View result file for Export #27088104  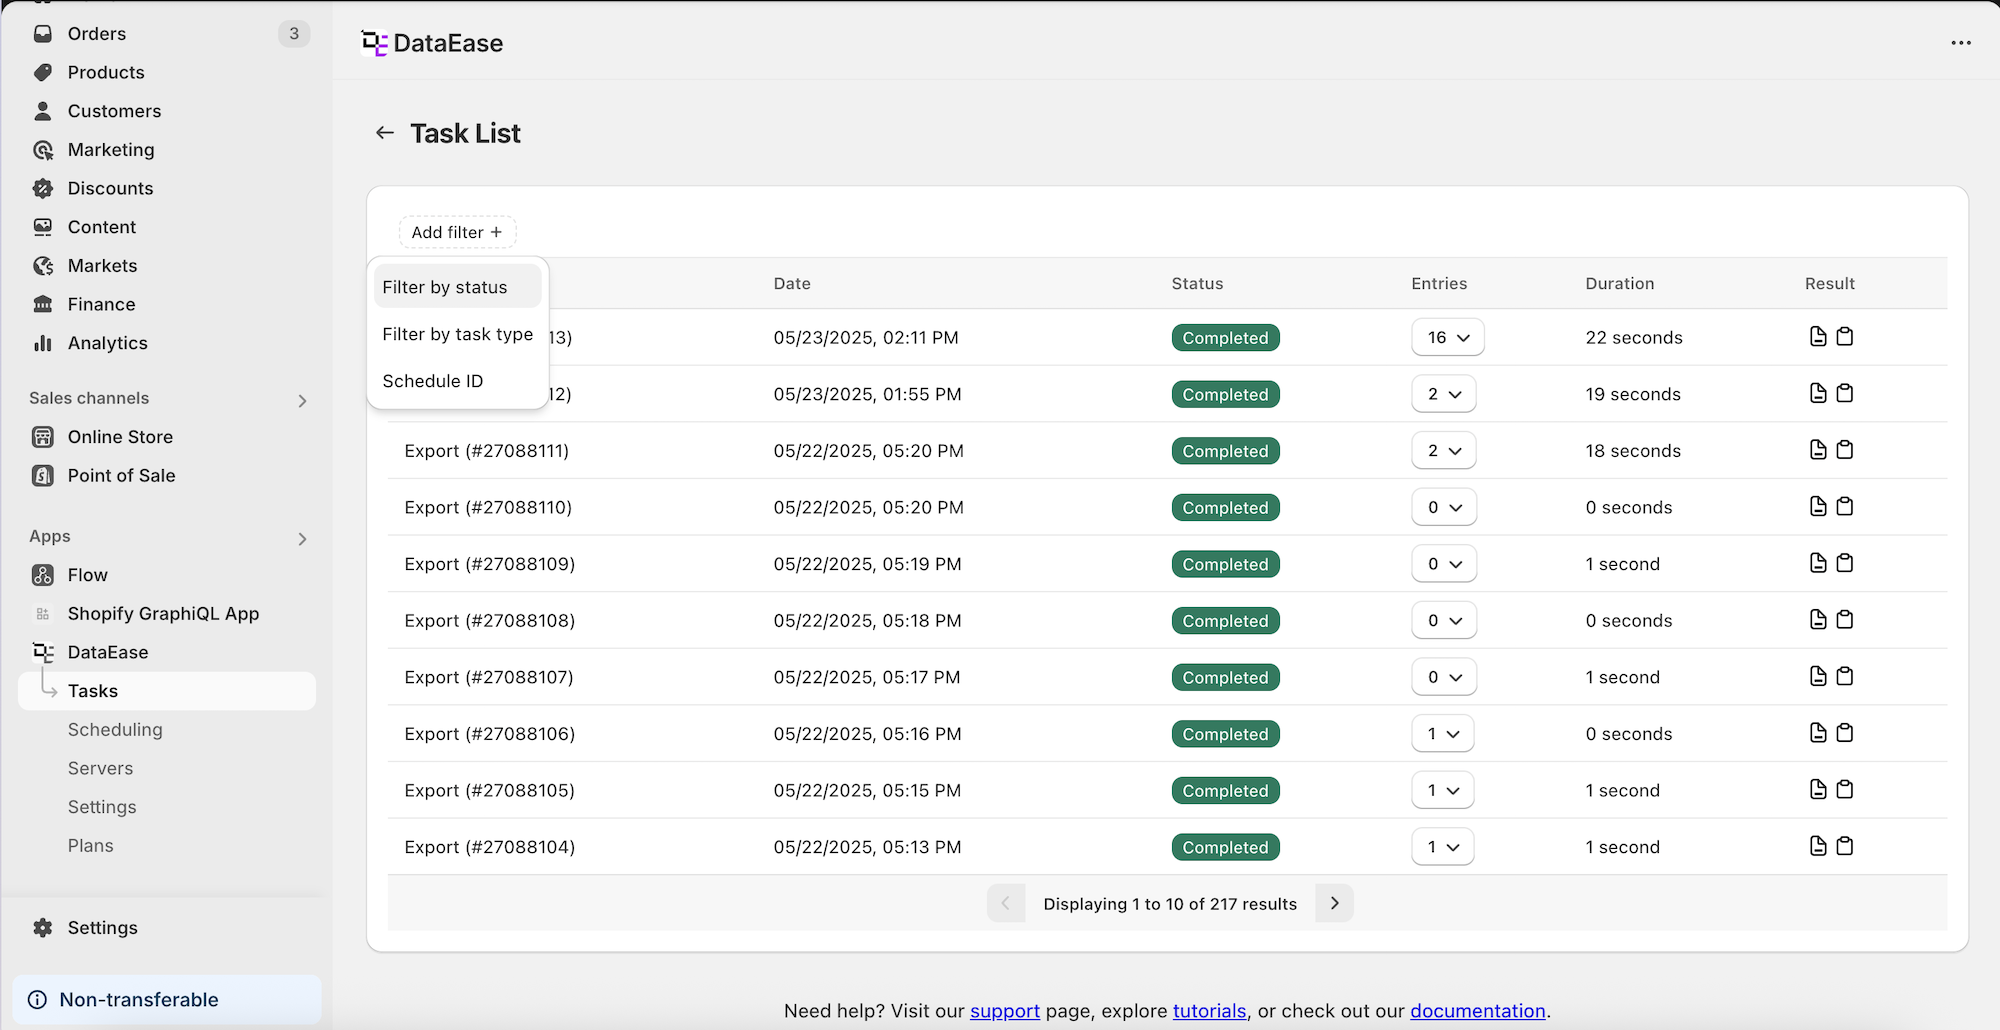tap(1818, 846)
